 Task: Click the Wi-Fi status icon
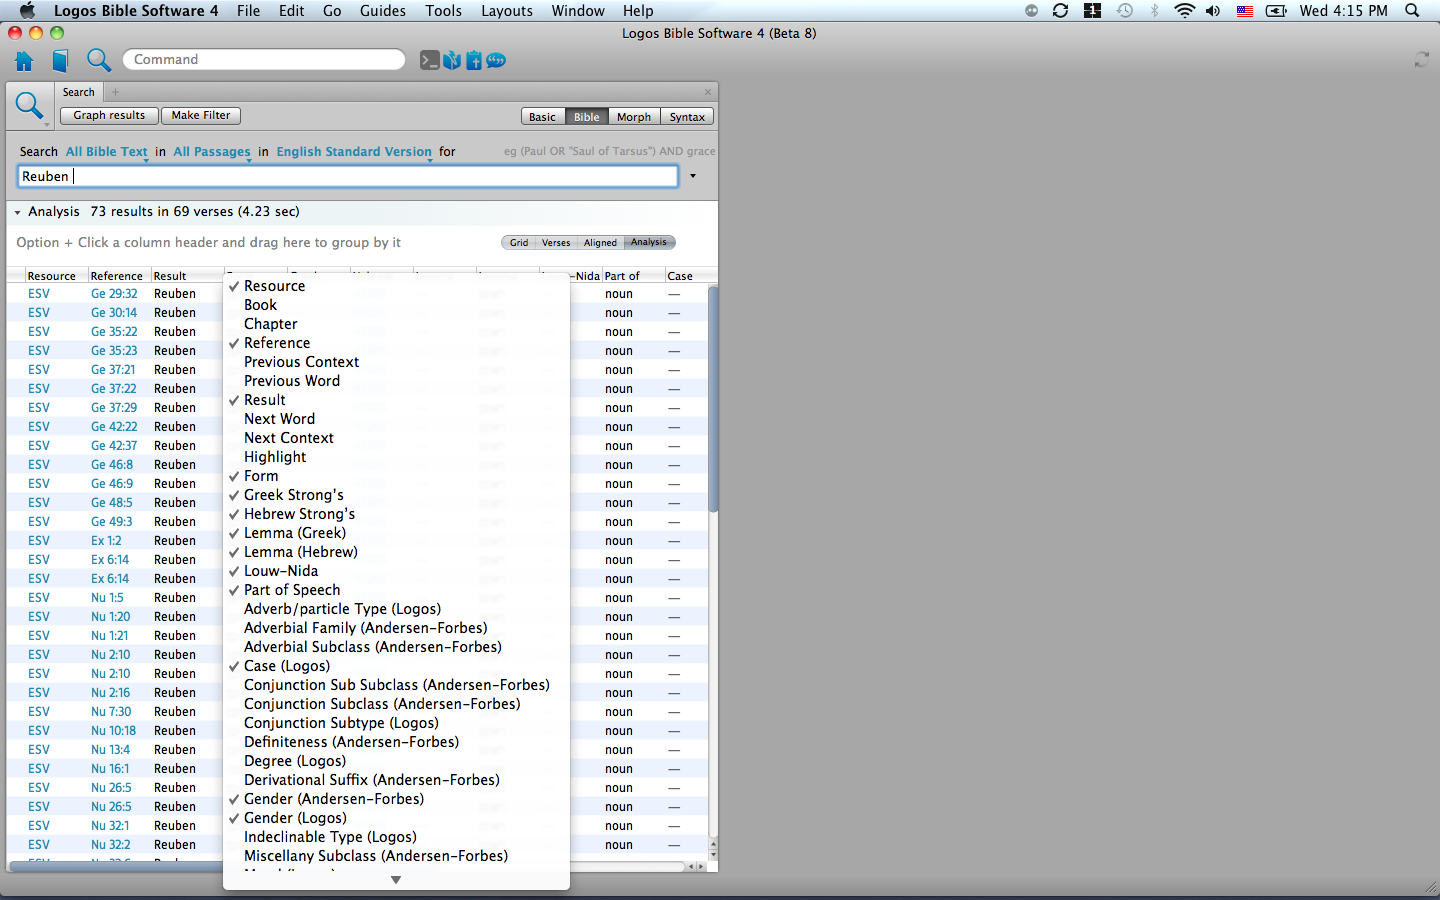coord(1184,11)
